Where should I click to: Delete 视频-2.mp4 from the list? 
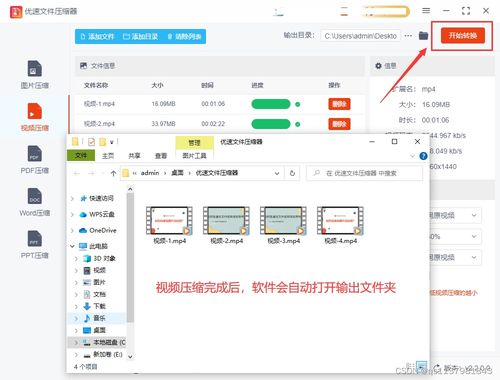point(339,124)
